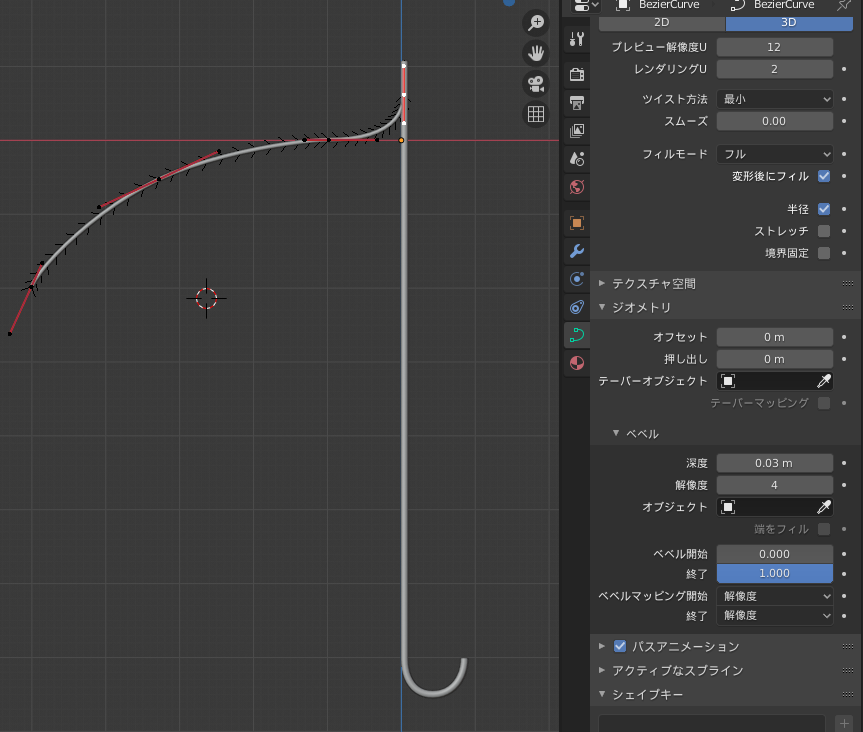The image size is (863, 732).
Task: Select orange control point on curve
Action: pyautogui.click(x=401, y=140)
